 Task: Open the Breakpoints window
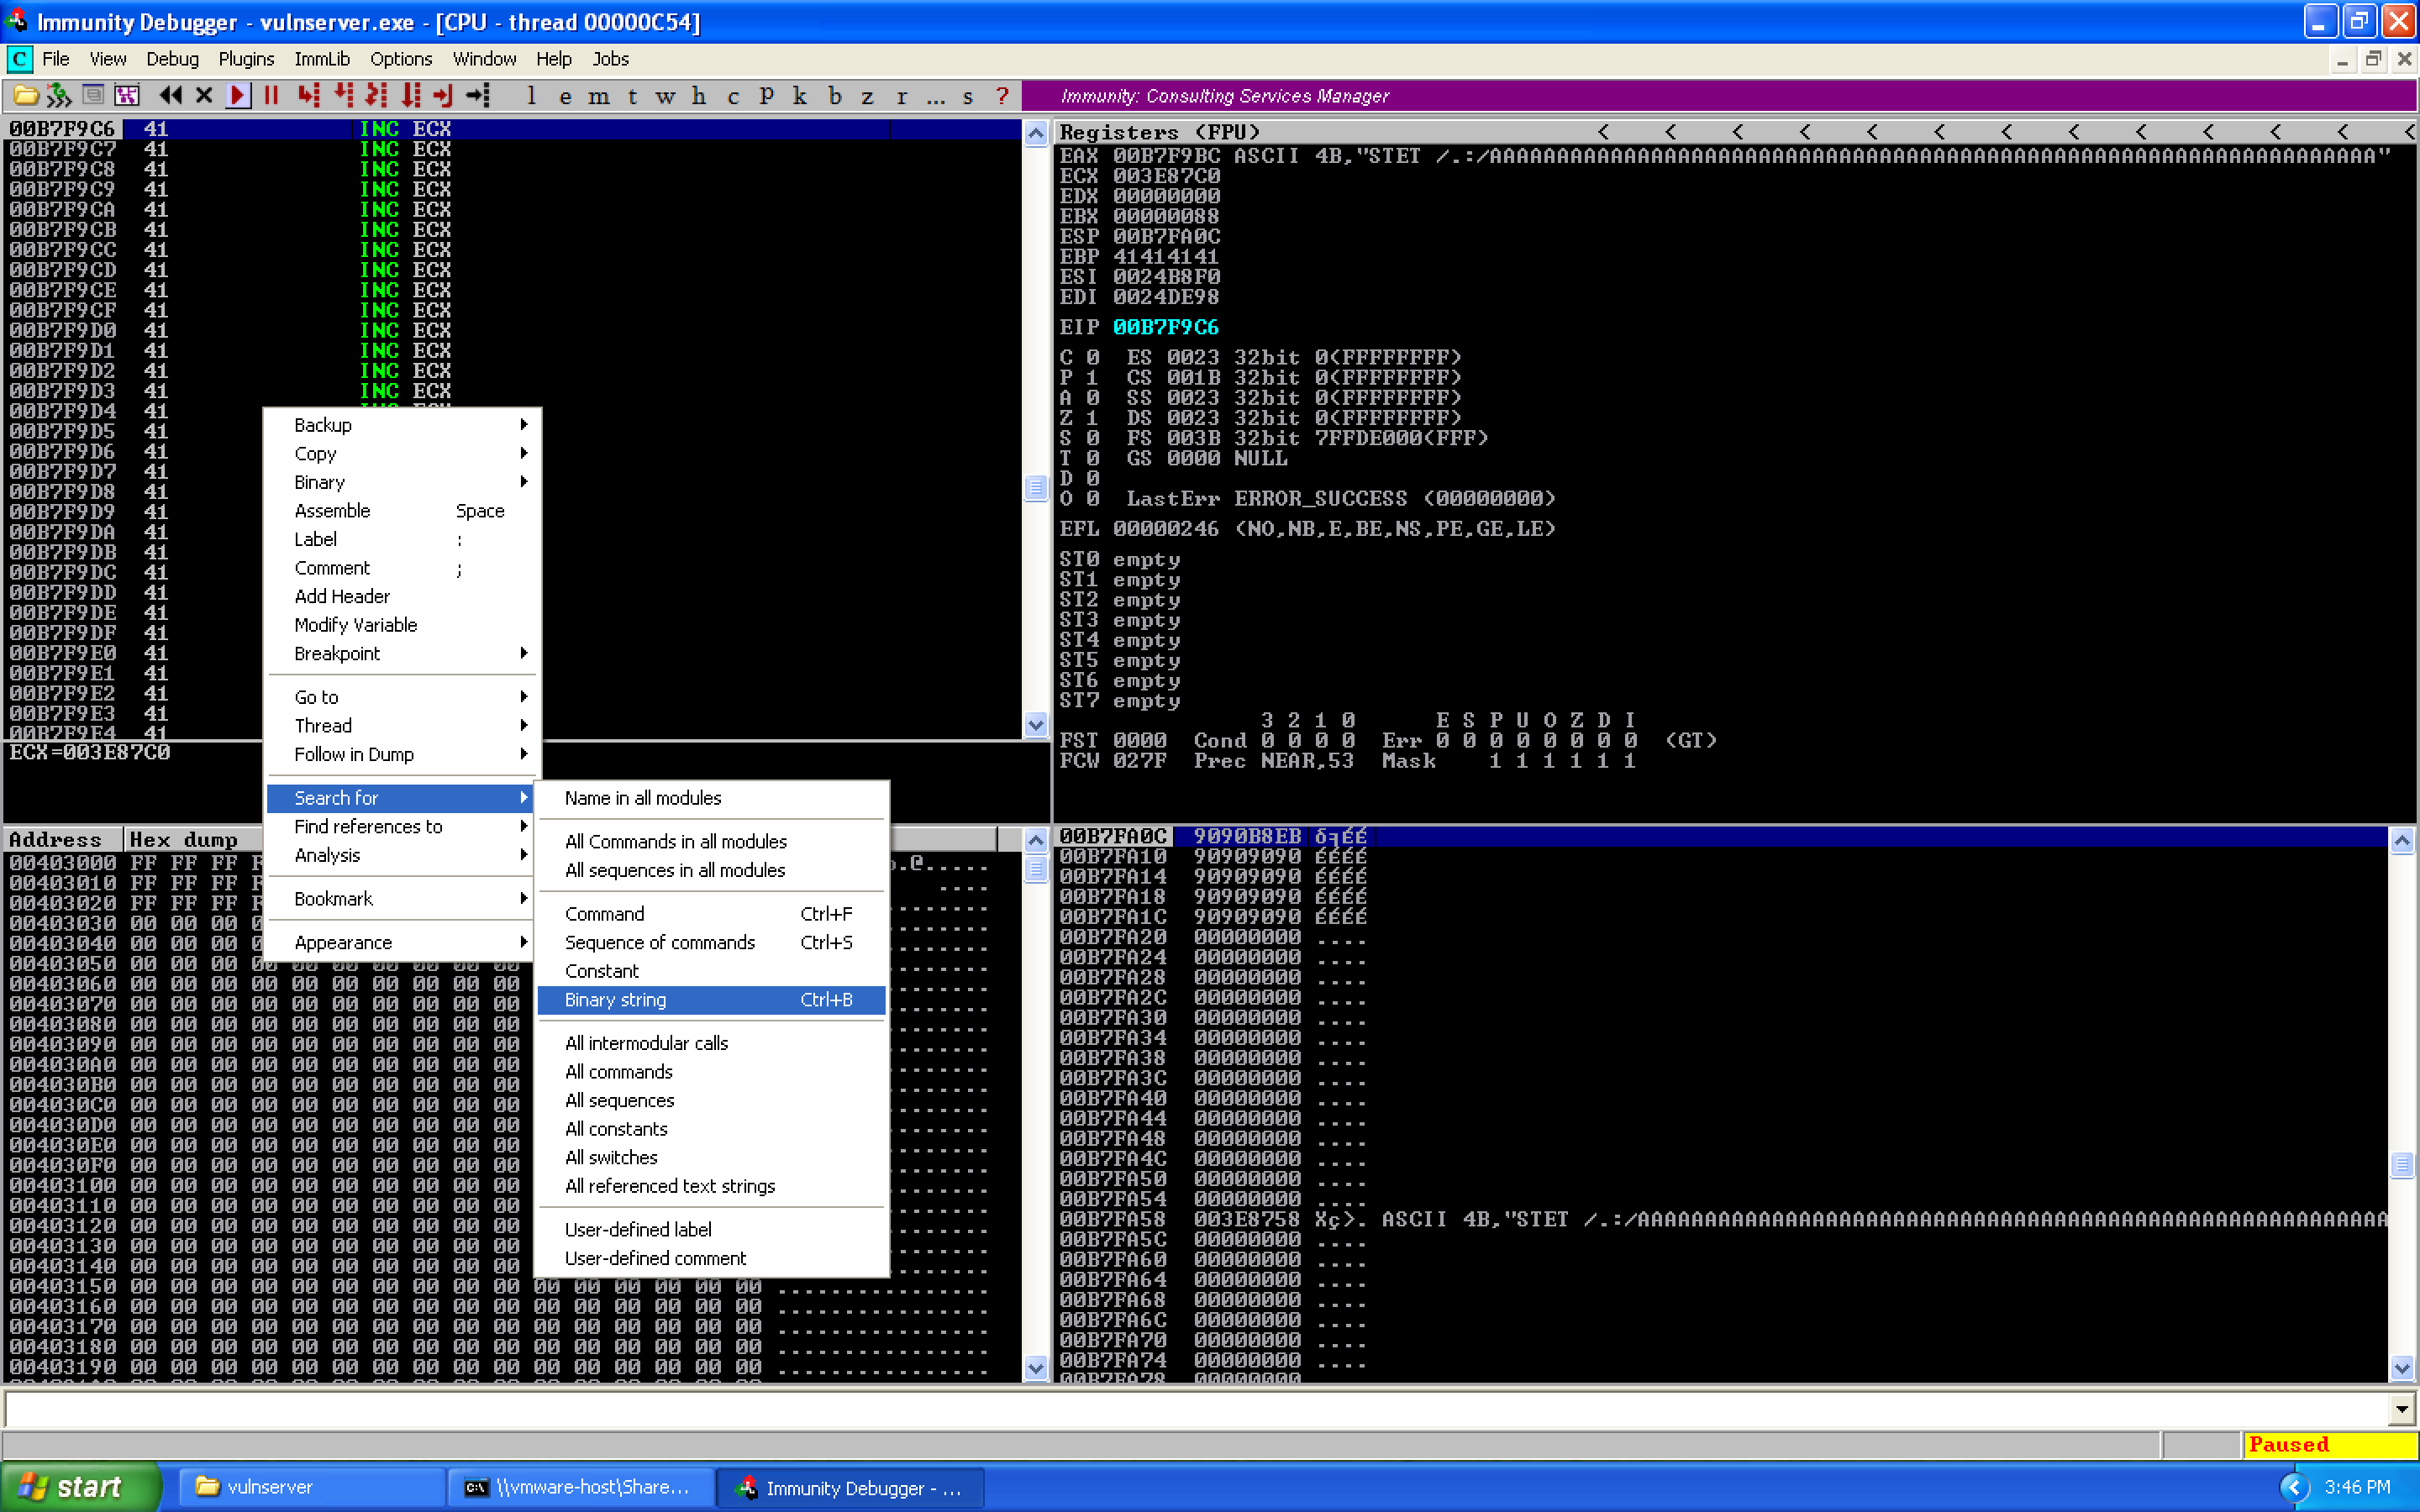[x=835, y=96]
